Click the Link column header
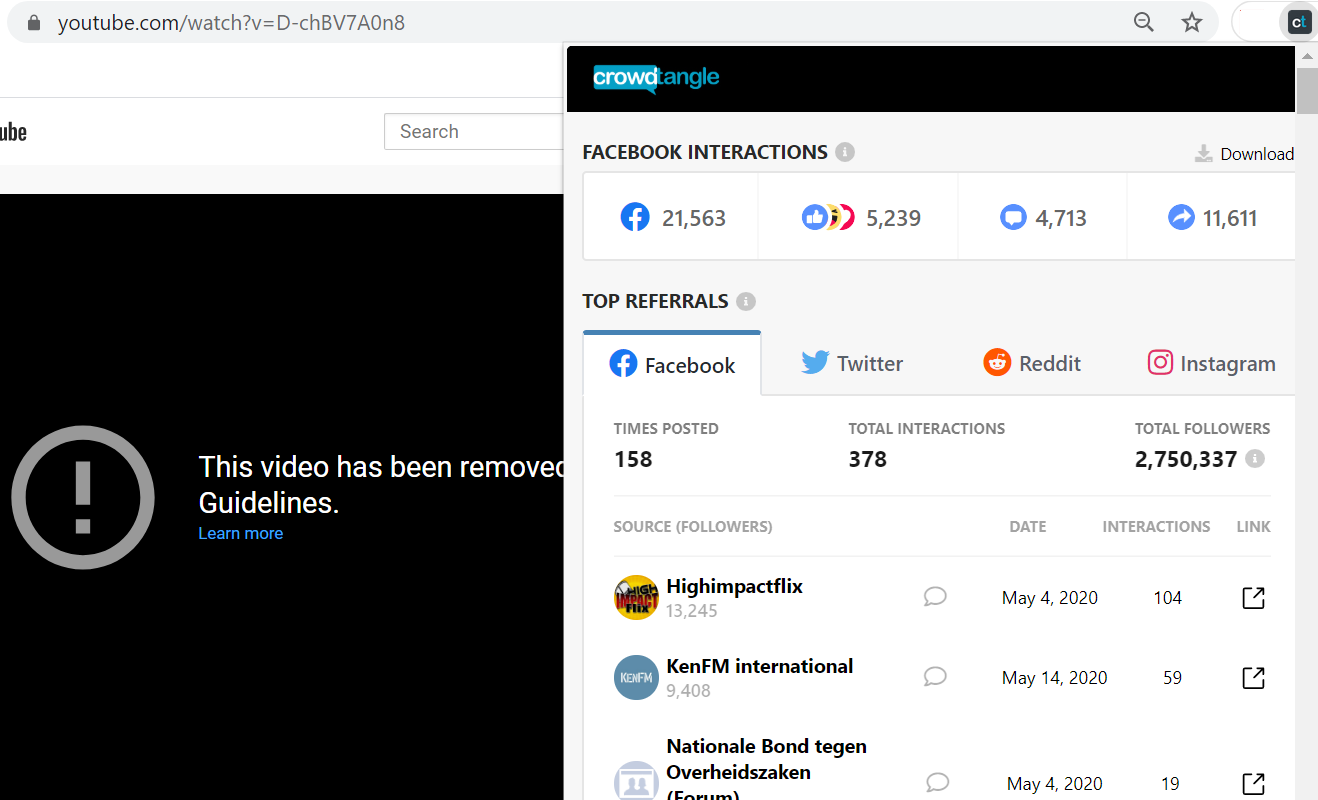This screenshot has height=800, width=1318. [1254, 526]
